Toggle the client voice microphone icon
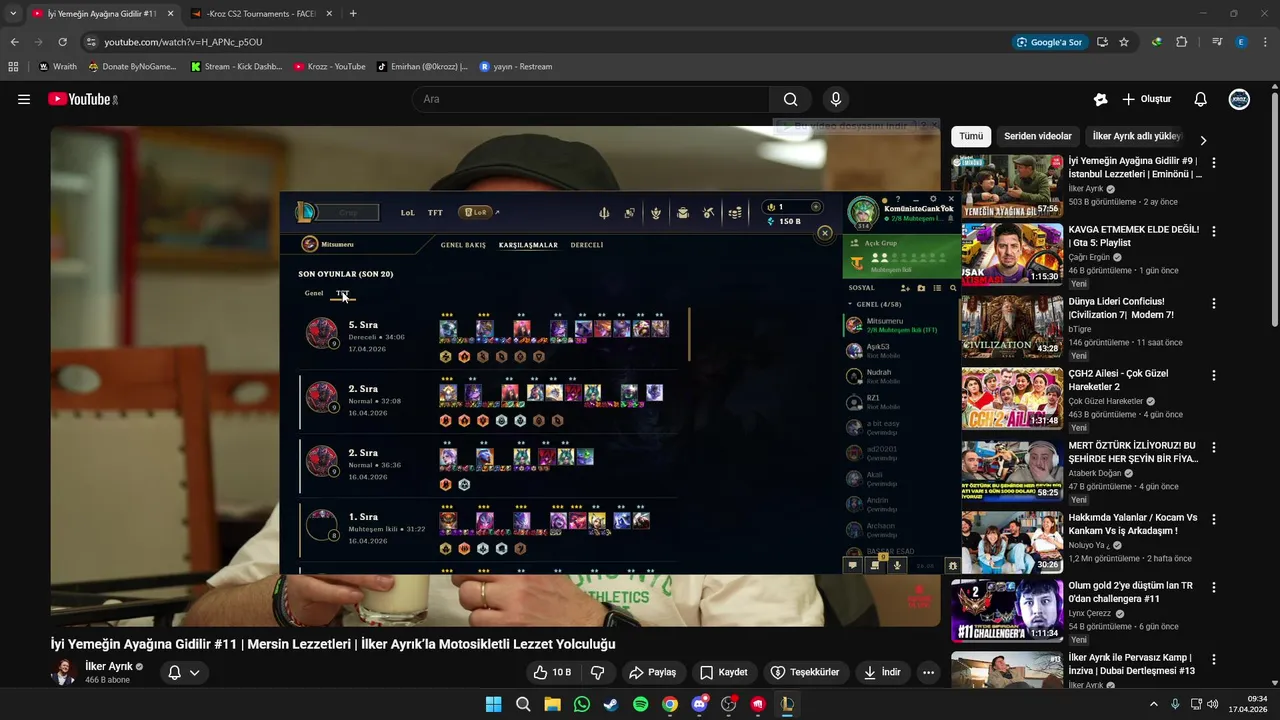The image size is (1280, 720). pos(897,565)
